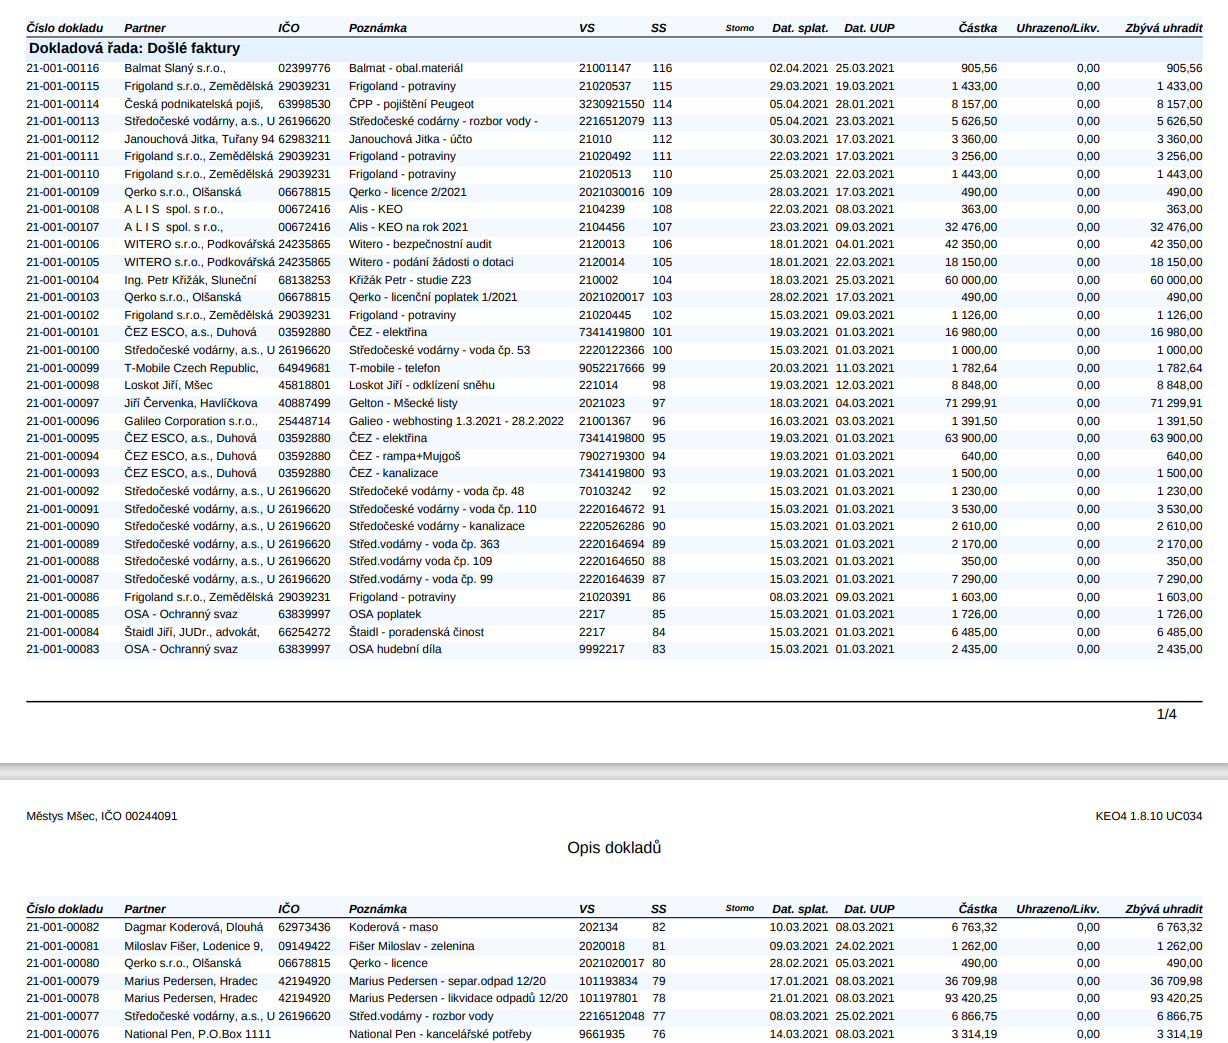Click 'Městys Mšec, IČO 00244091' header text

point(102,816)
